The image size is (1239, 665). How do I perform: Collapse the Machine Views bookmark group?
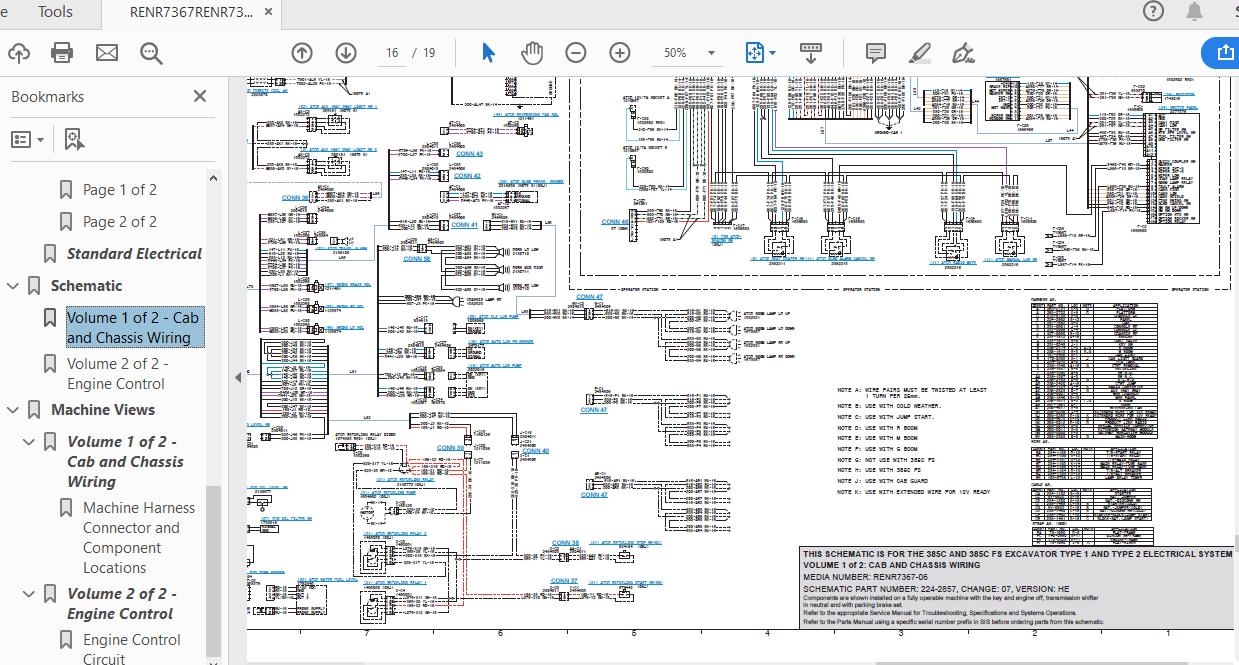tap(13, 410)
